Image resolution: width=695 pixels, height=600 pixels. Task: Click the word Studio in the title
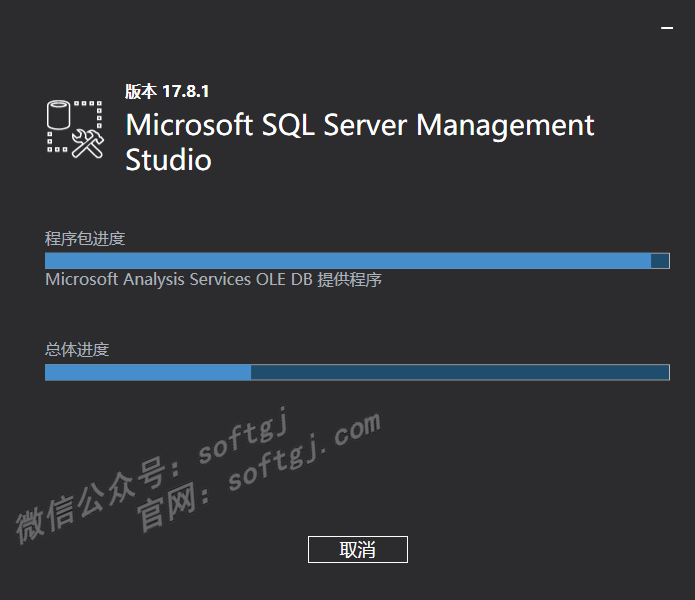[x=168, y=160]
